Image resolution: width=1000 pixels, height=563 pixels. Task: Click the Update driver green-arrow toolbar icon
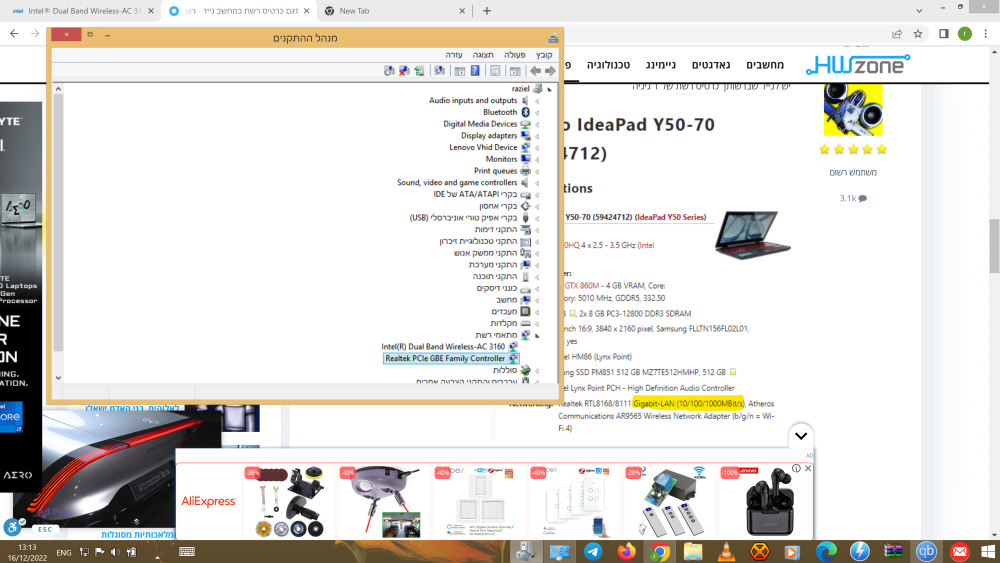[419, 71]
